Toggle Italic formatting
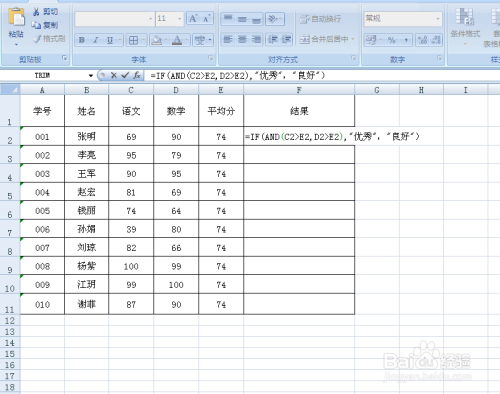This screenshot has width=500, height=394. pos(96,40)
